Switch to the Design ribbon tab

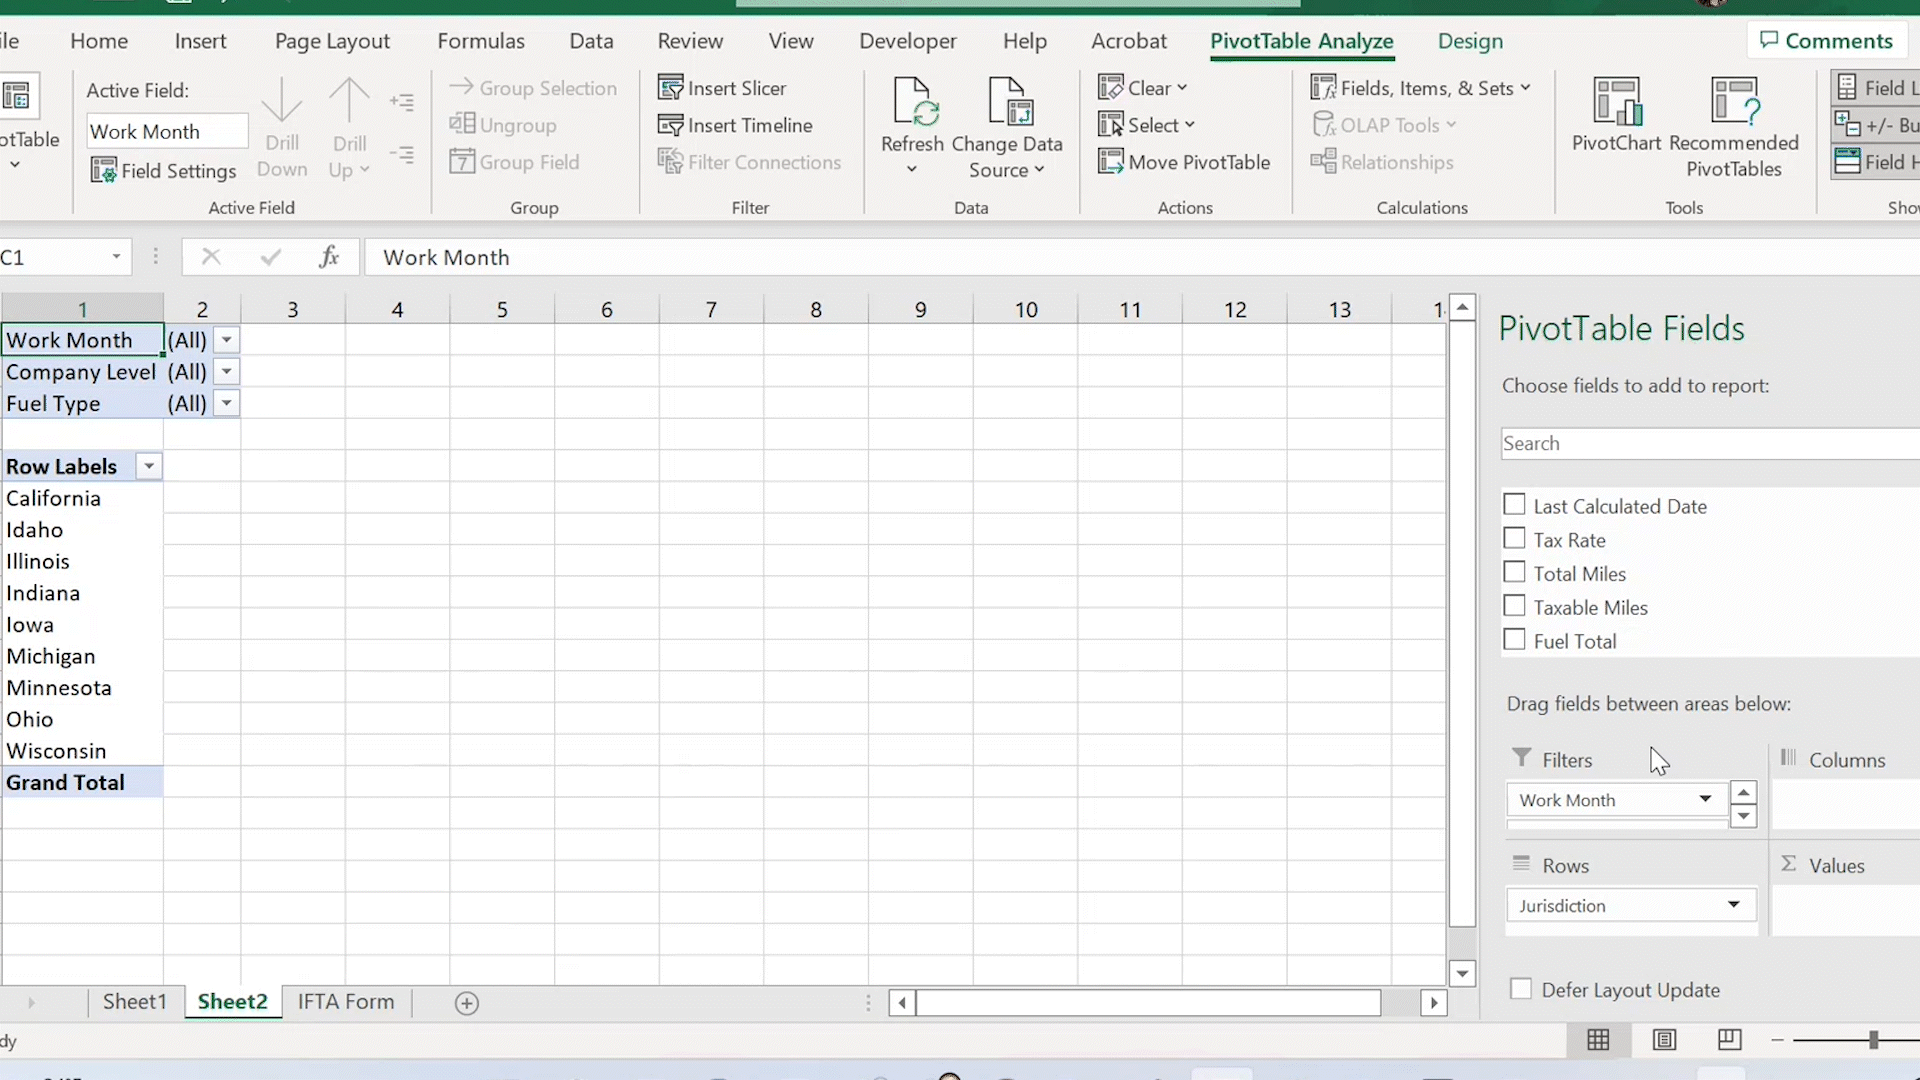click(1469, 41)
